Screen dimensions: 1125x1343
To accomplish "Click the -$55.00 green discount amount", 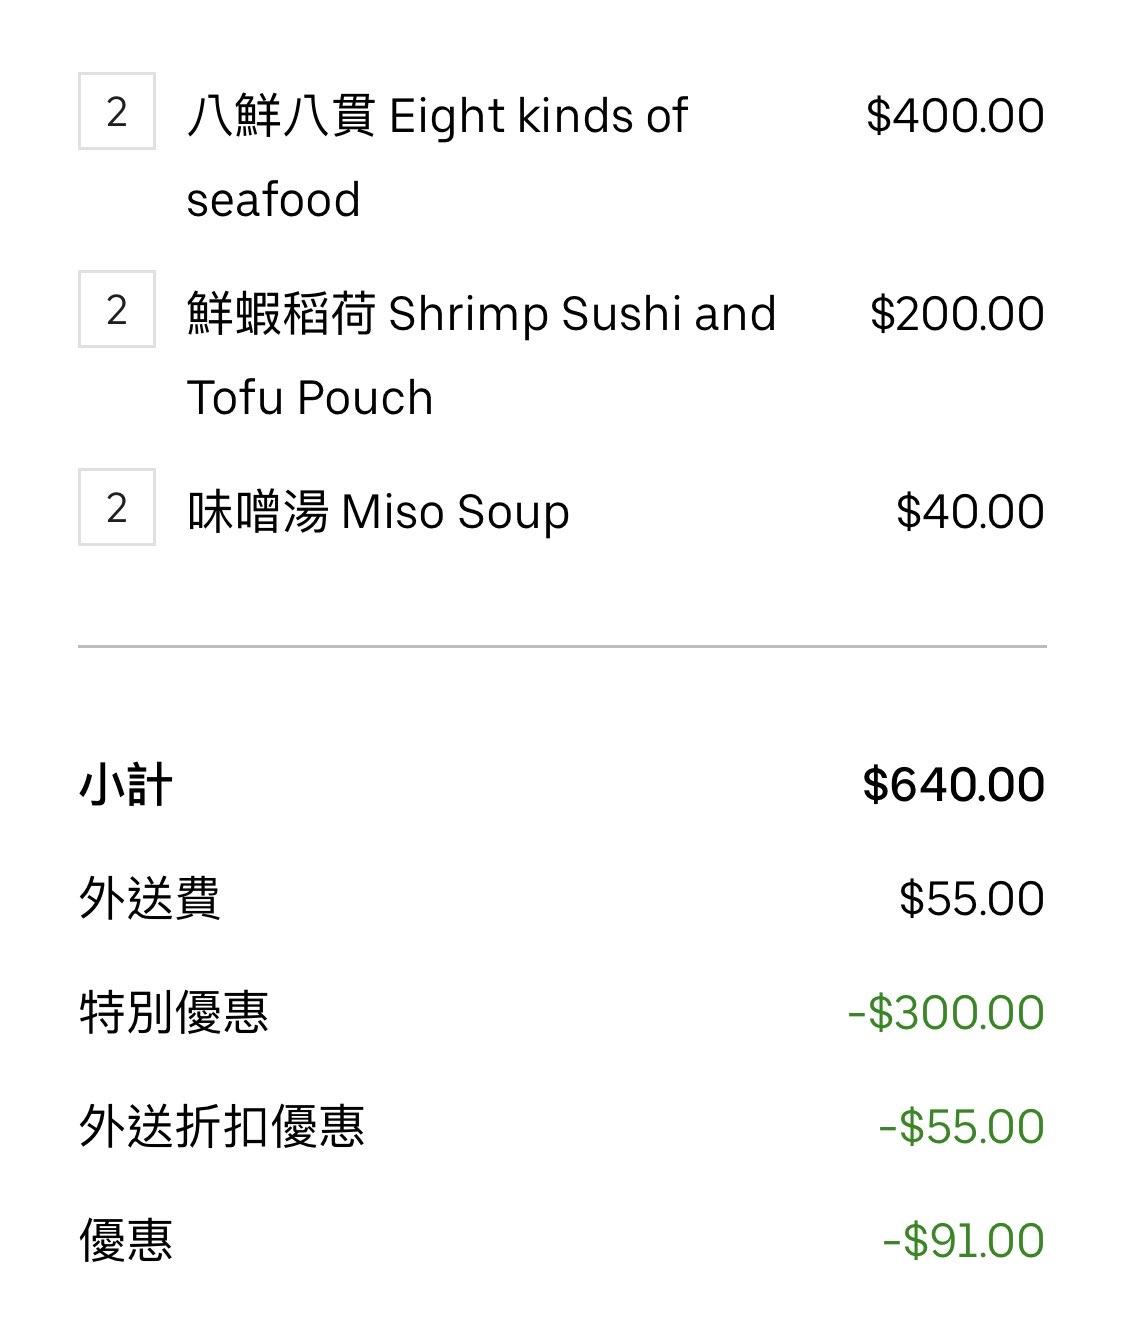I will (962, 1126).
